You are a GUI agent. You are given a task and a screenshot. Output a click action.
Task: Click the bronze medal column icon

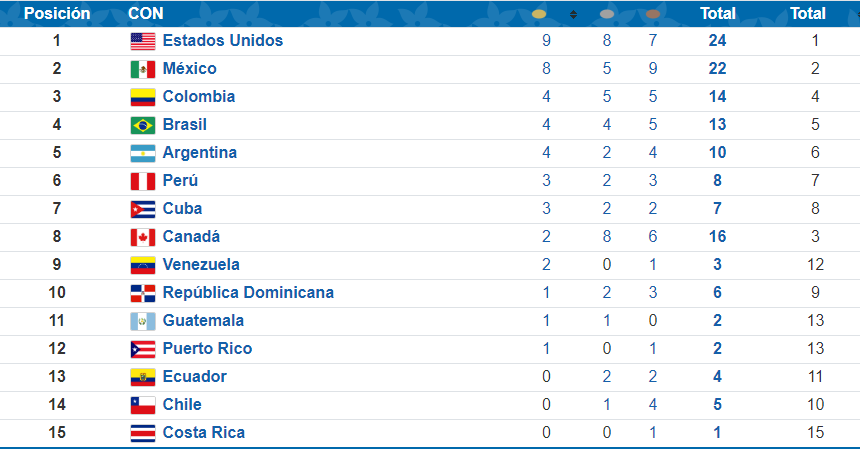coord(653,14)
